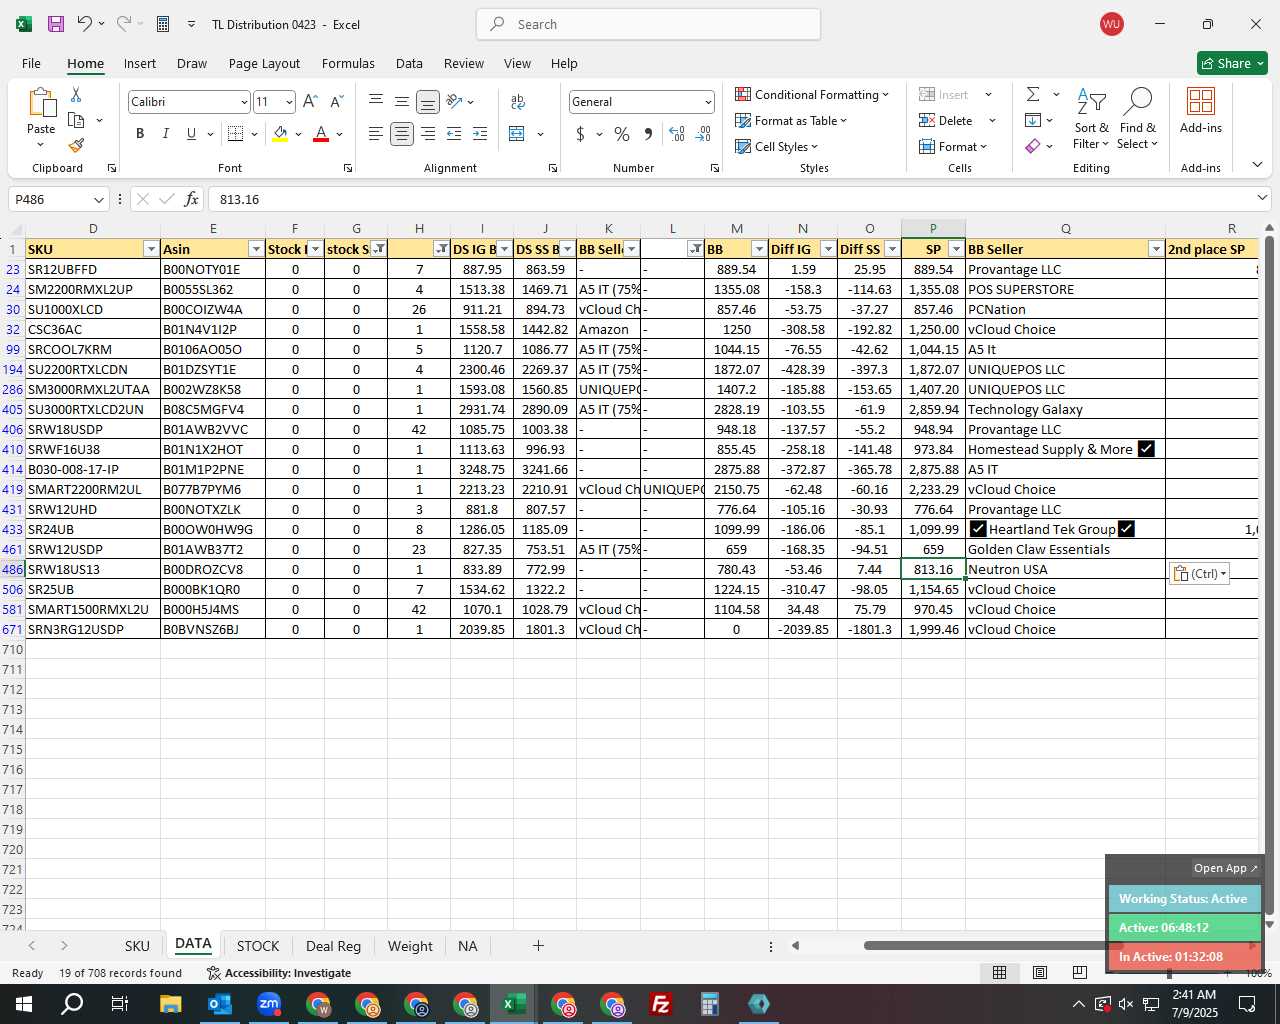Open the Calibri font name dropdown
Screen dimensions: 1280x1024
click(244, 102)
